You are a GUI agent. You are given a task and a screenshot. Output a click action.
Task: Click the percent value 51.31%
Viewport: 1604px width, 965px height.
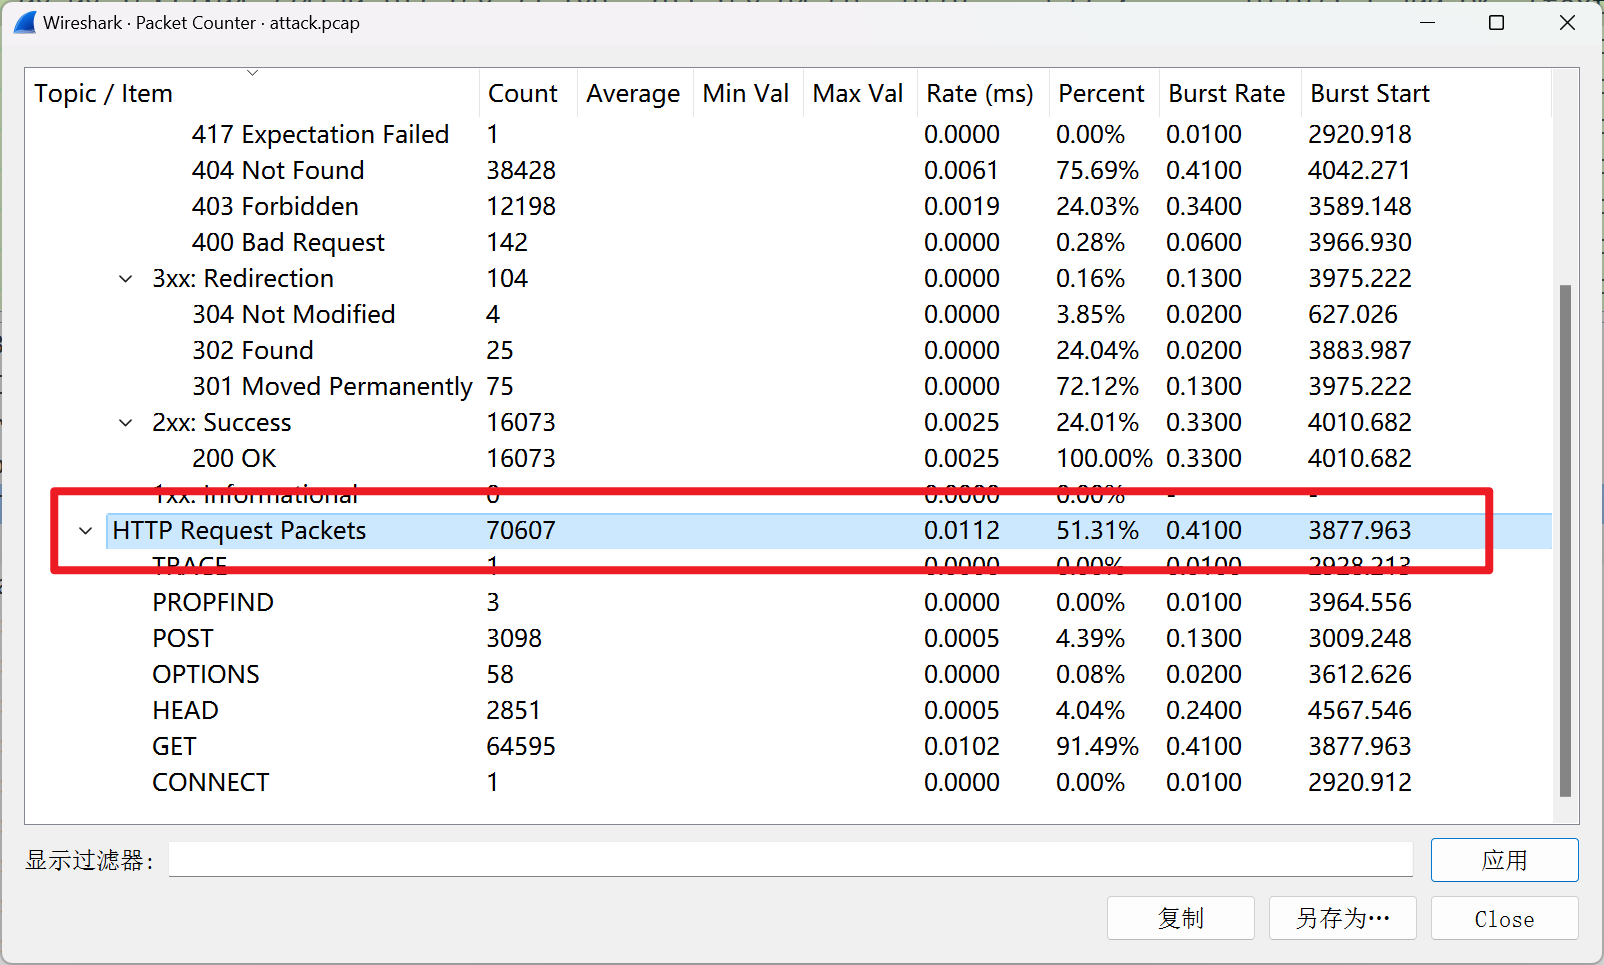1098,531
